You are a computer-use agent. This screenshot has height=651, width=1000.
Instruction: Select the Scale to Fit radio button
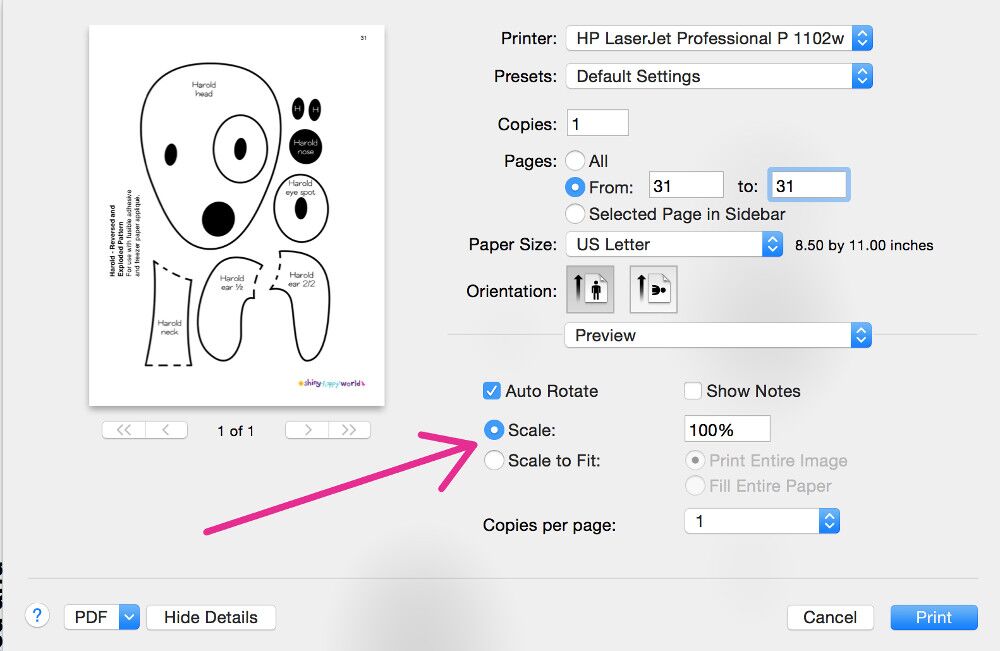(494, 461)
